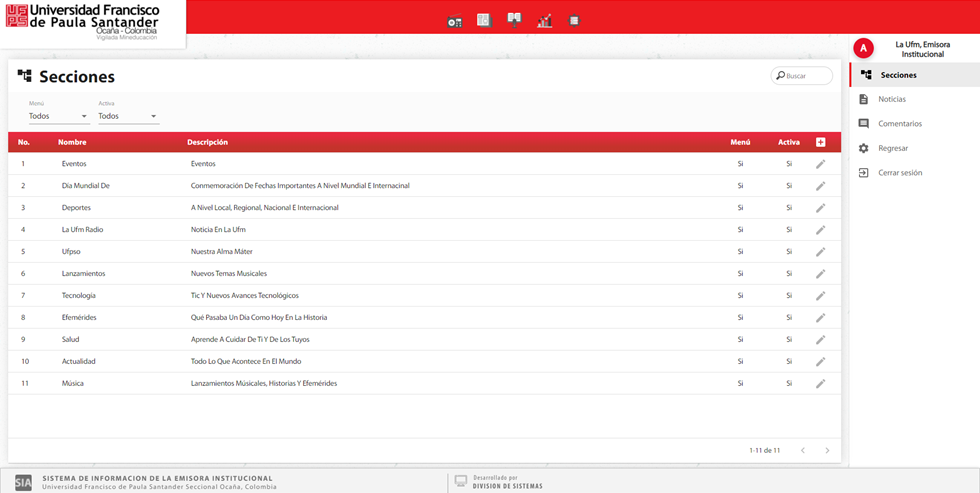The width and height of the screenshot is (980, 493).
Task: Click the radio icon in top bar
Action: point(455,21)
